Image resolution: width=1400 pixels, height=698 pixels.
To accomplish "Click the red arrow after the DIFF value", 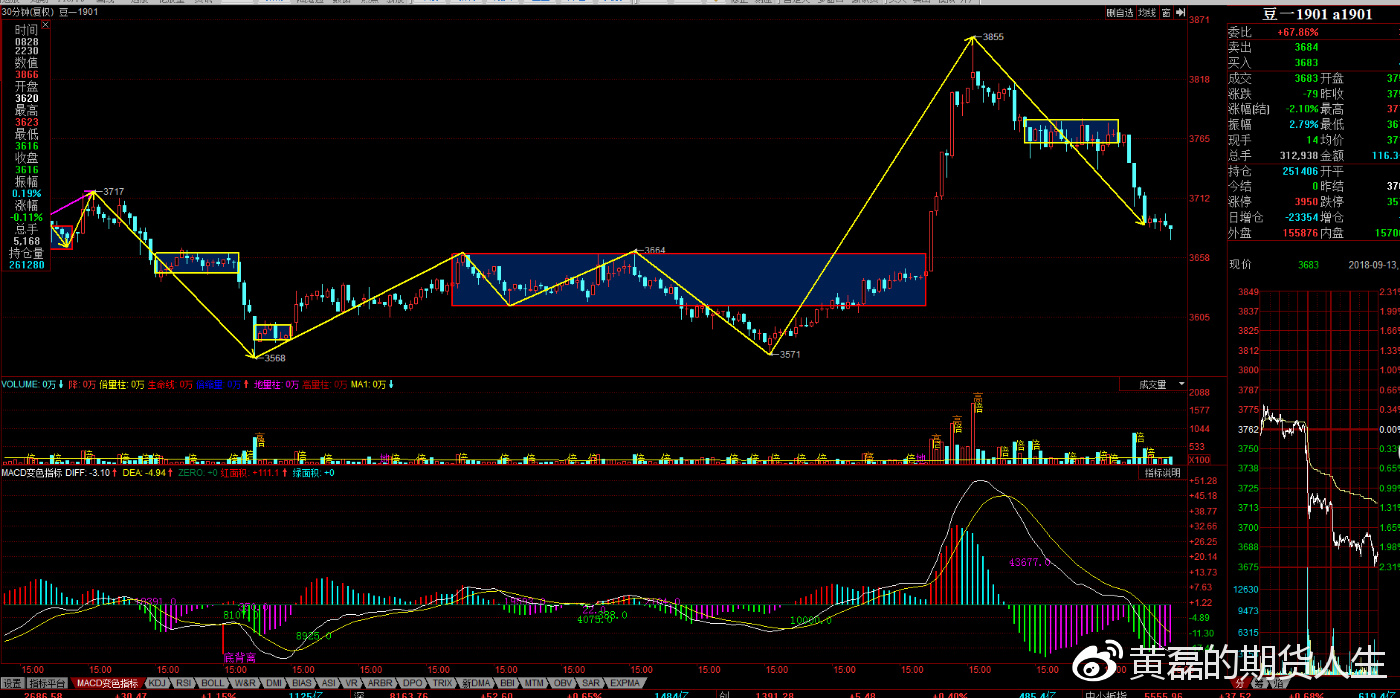I will coord(114,472).
